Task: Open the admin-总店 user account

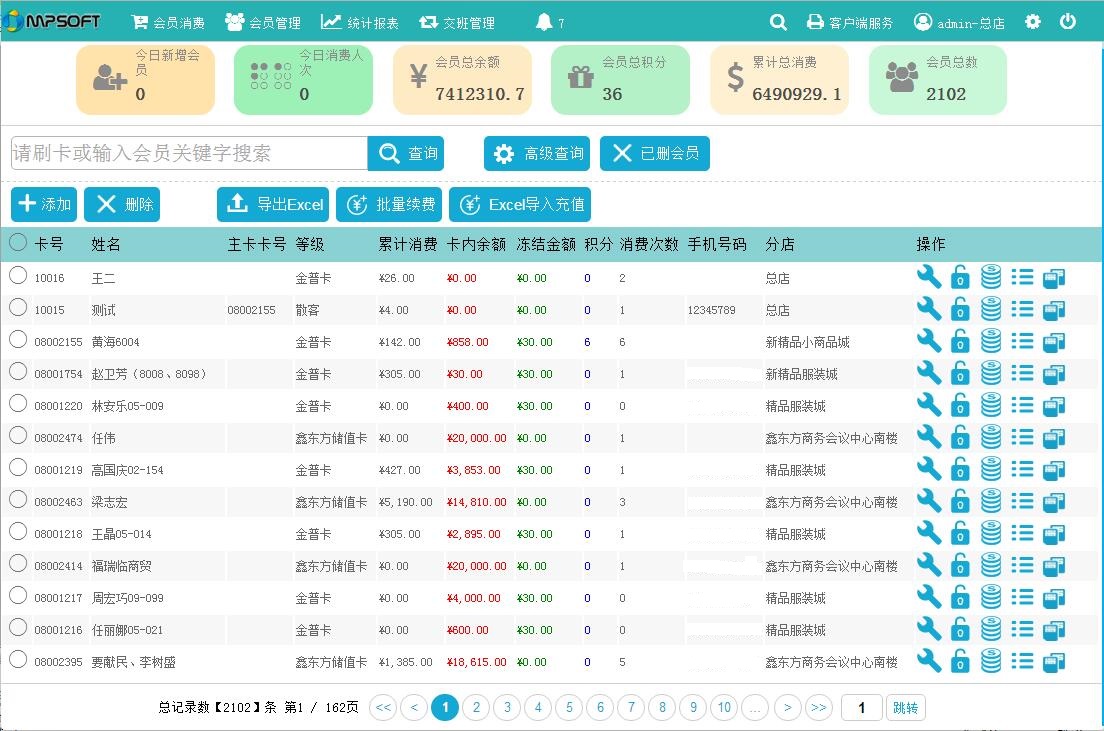Action: coord(959,23)
